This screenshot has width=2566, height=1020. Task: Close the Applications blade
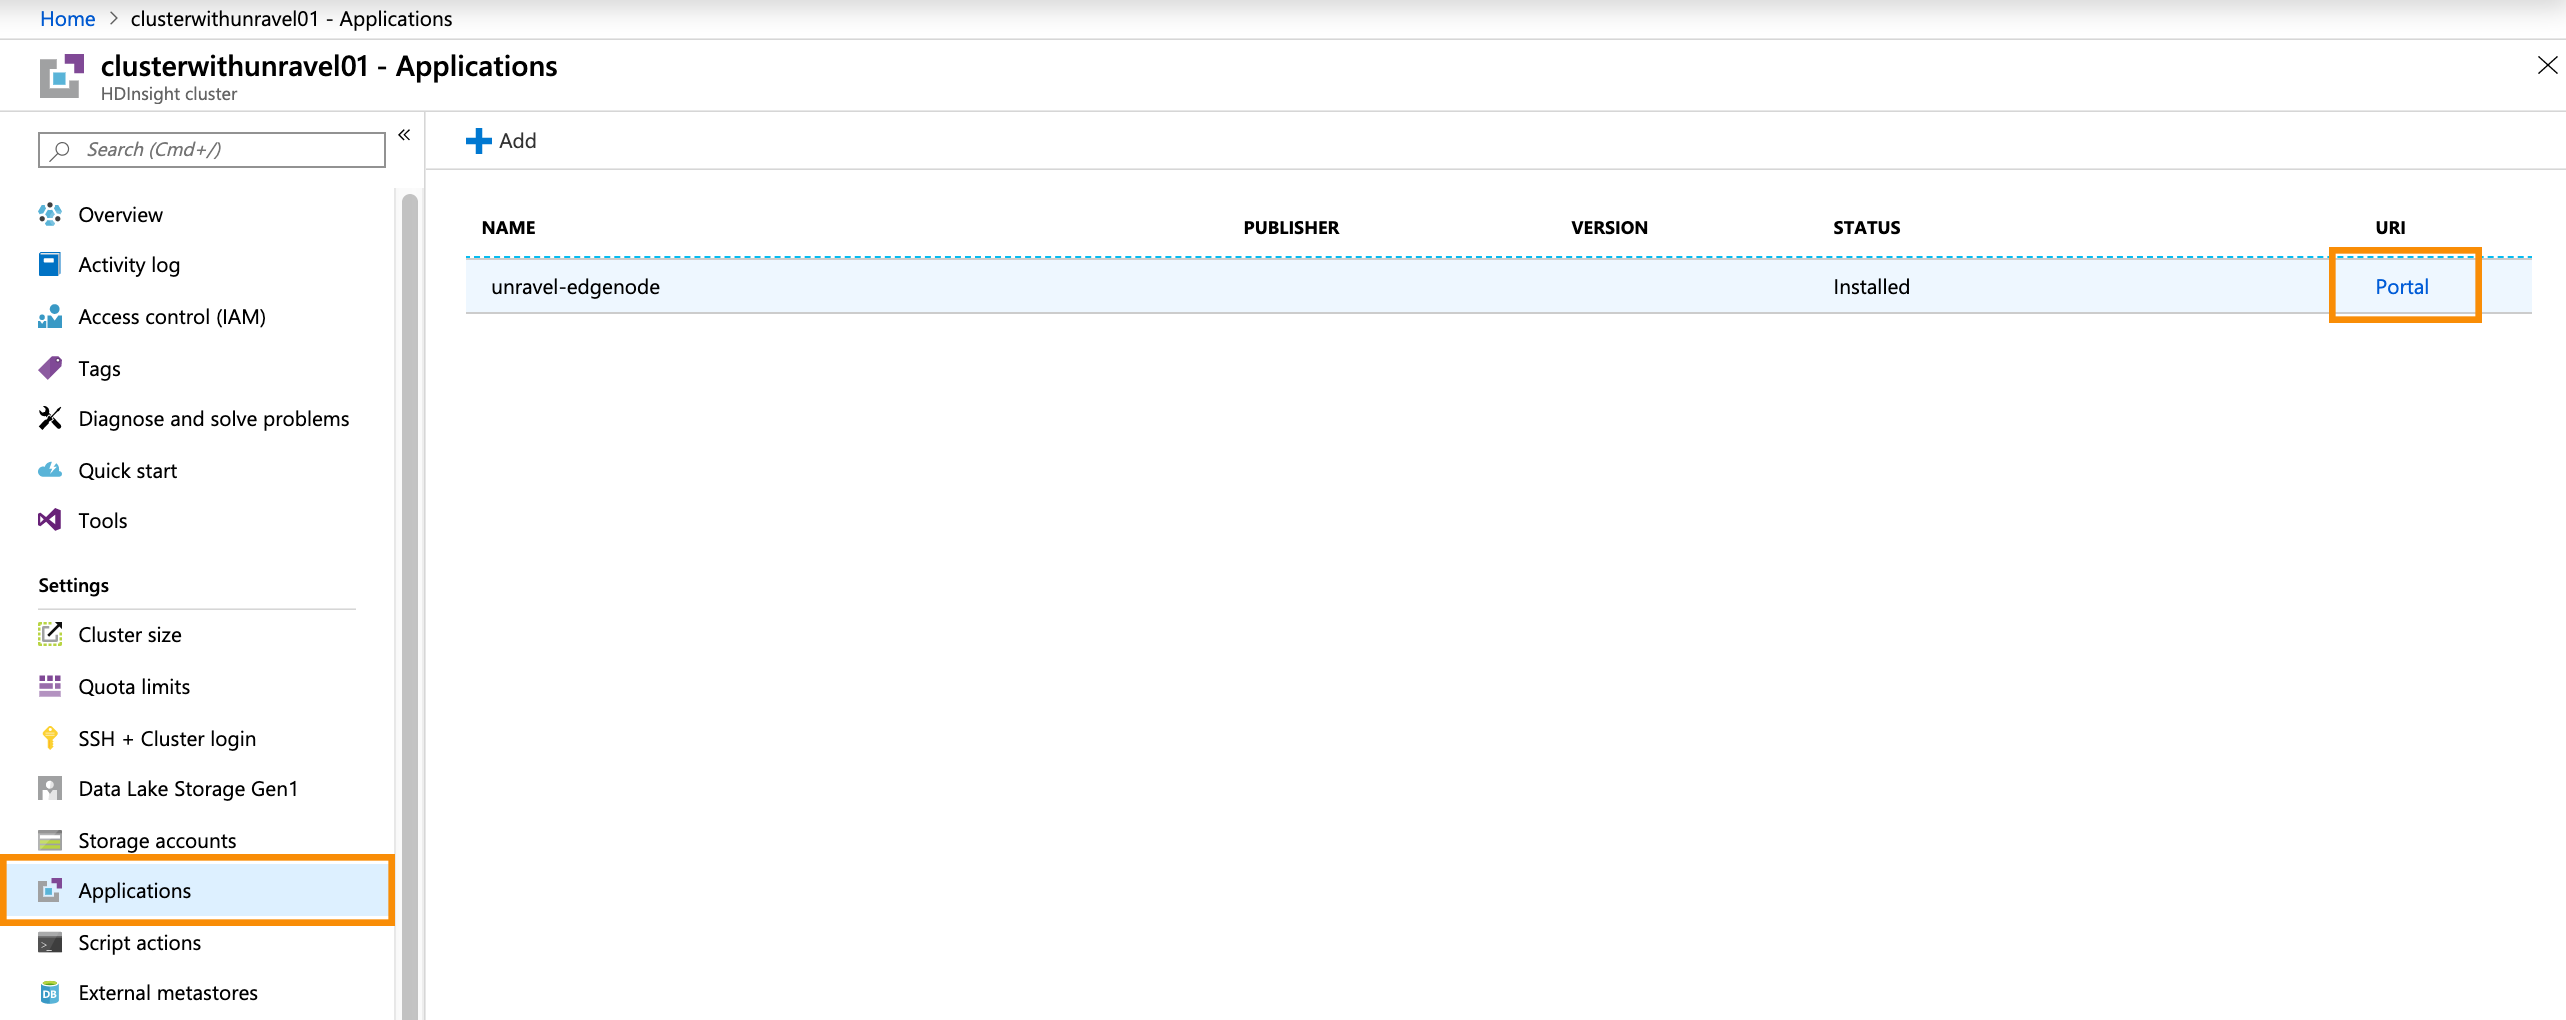2547,66
